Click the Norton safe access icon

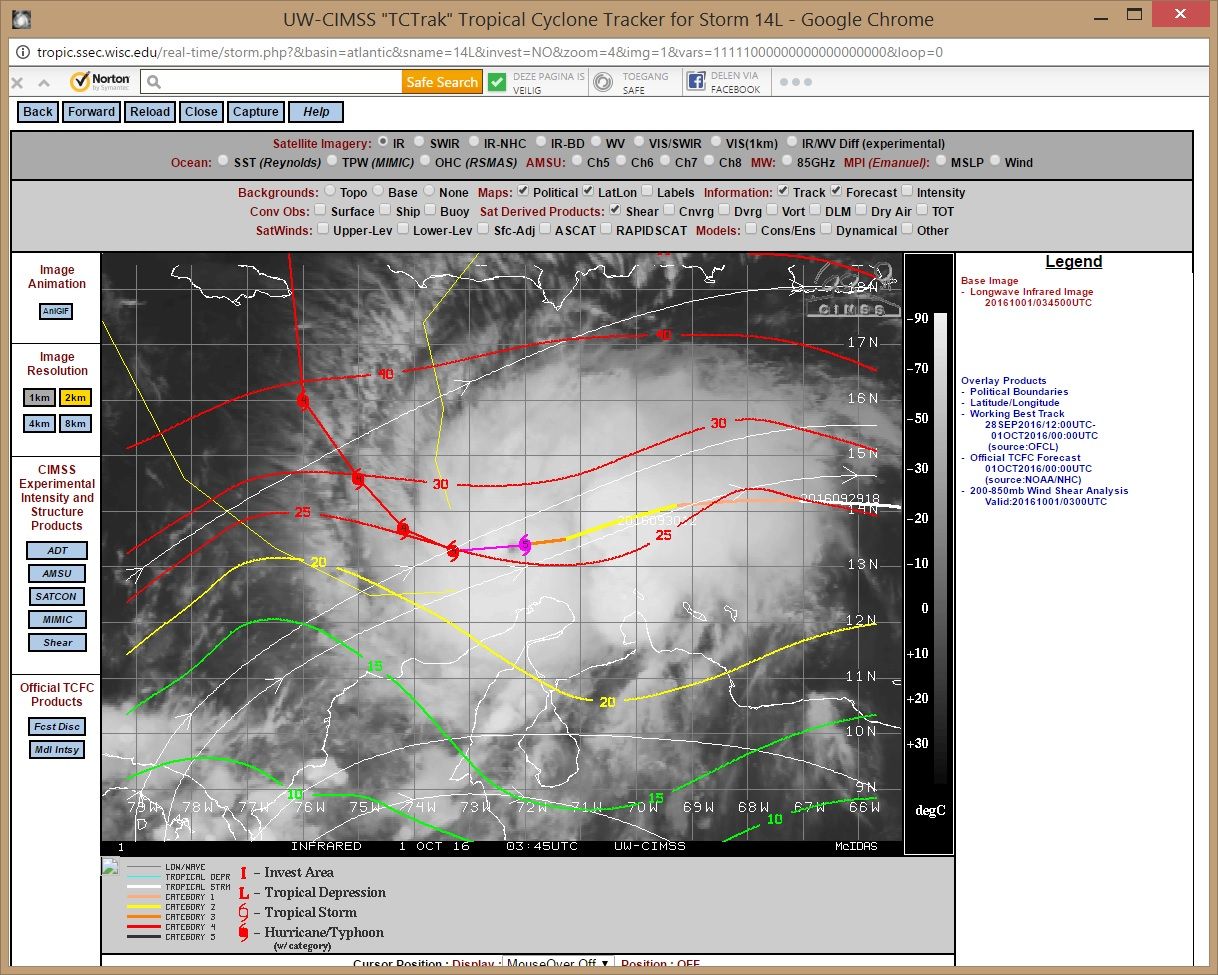(602, 83)
